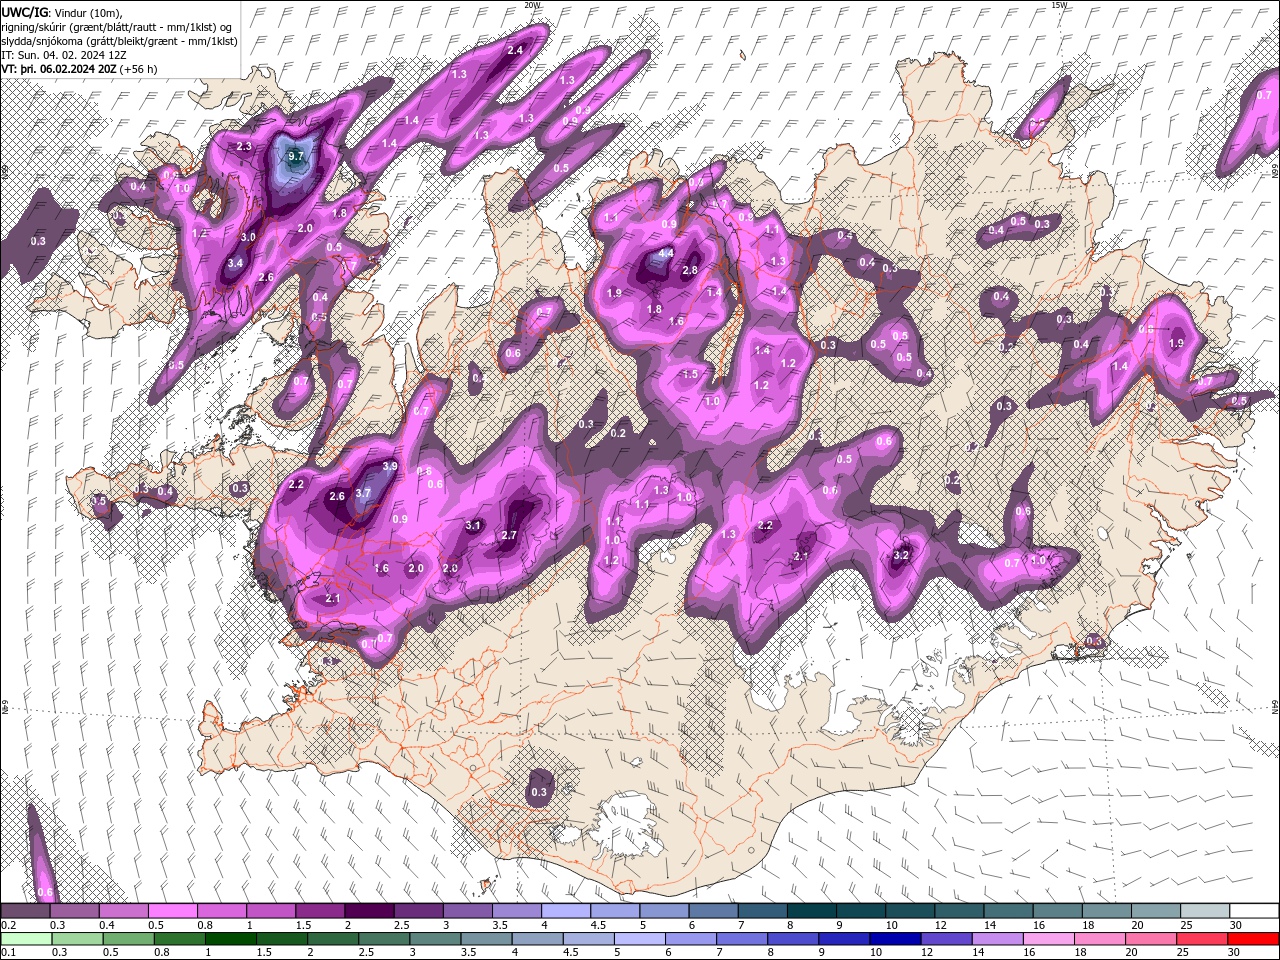Screen dimensions: 1280x960
Task: Click the 2.8 value label on the map
Action: click(x=689, y=270)
